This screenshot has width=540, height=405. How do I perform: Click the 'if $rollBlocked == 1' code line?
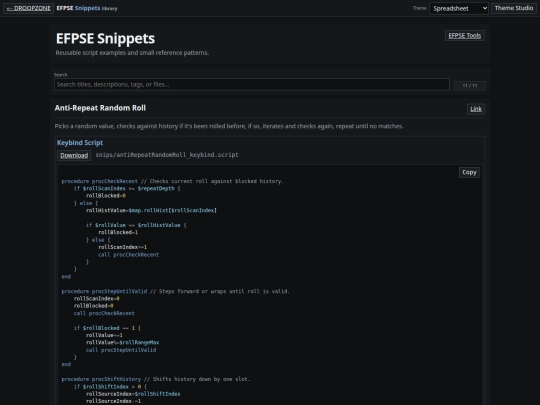click(x=107, y=328)
